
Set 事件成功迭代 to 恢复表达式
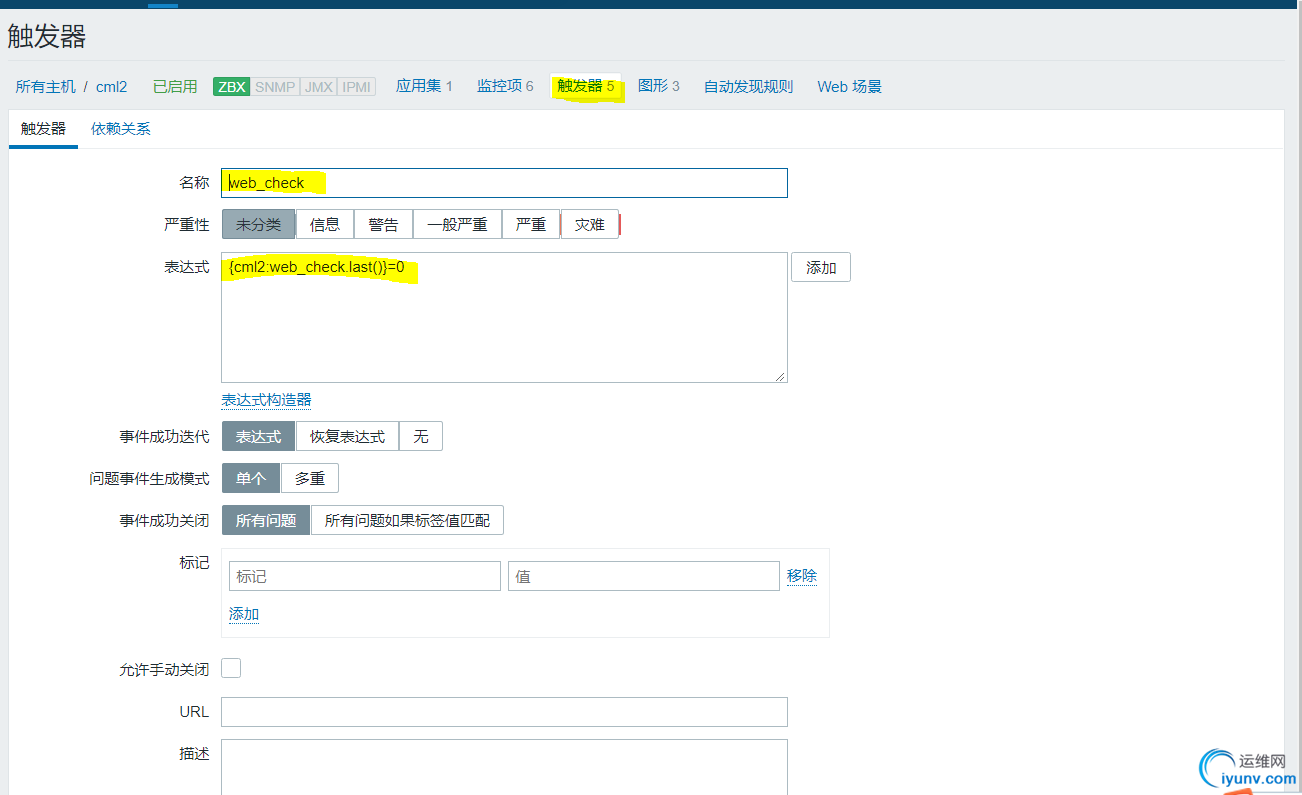coord(347,437)
